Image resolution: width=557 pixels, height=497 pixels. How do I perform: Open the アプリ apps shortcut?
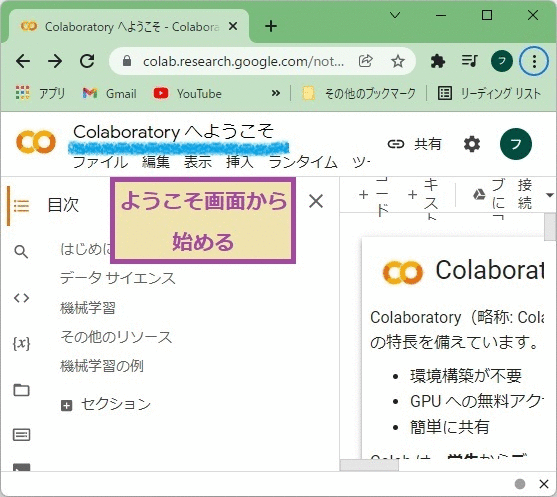click(x=40, y=93)
